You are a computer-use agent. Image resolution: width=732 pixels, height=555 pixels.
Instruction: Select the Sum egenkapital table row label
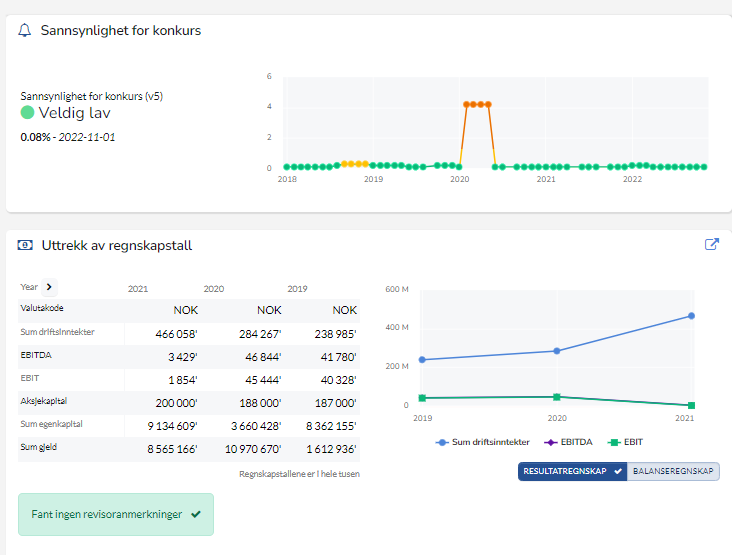point(50,424)
